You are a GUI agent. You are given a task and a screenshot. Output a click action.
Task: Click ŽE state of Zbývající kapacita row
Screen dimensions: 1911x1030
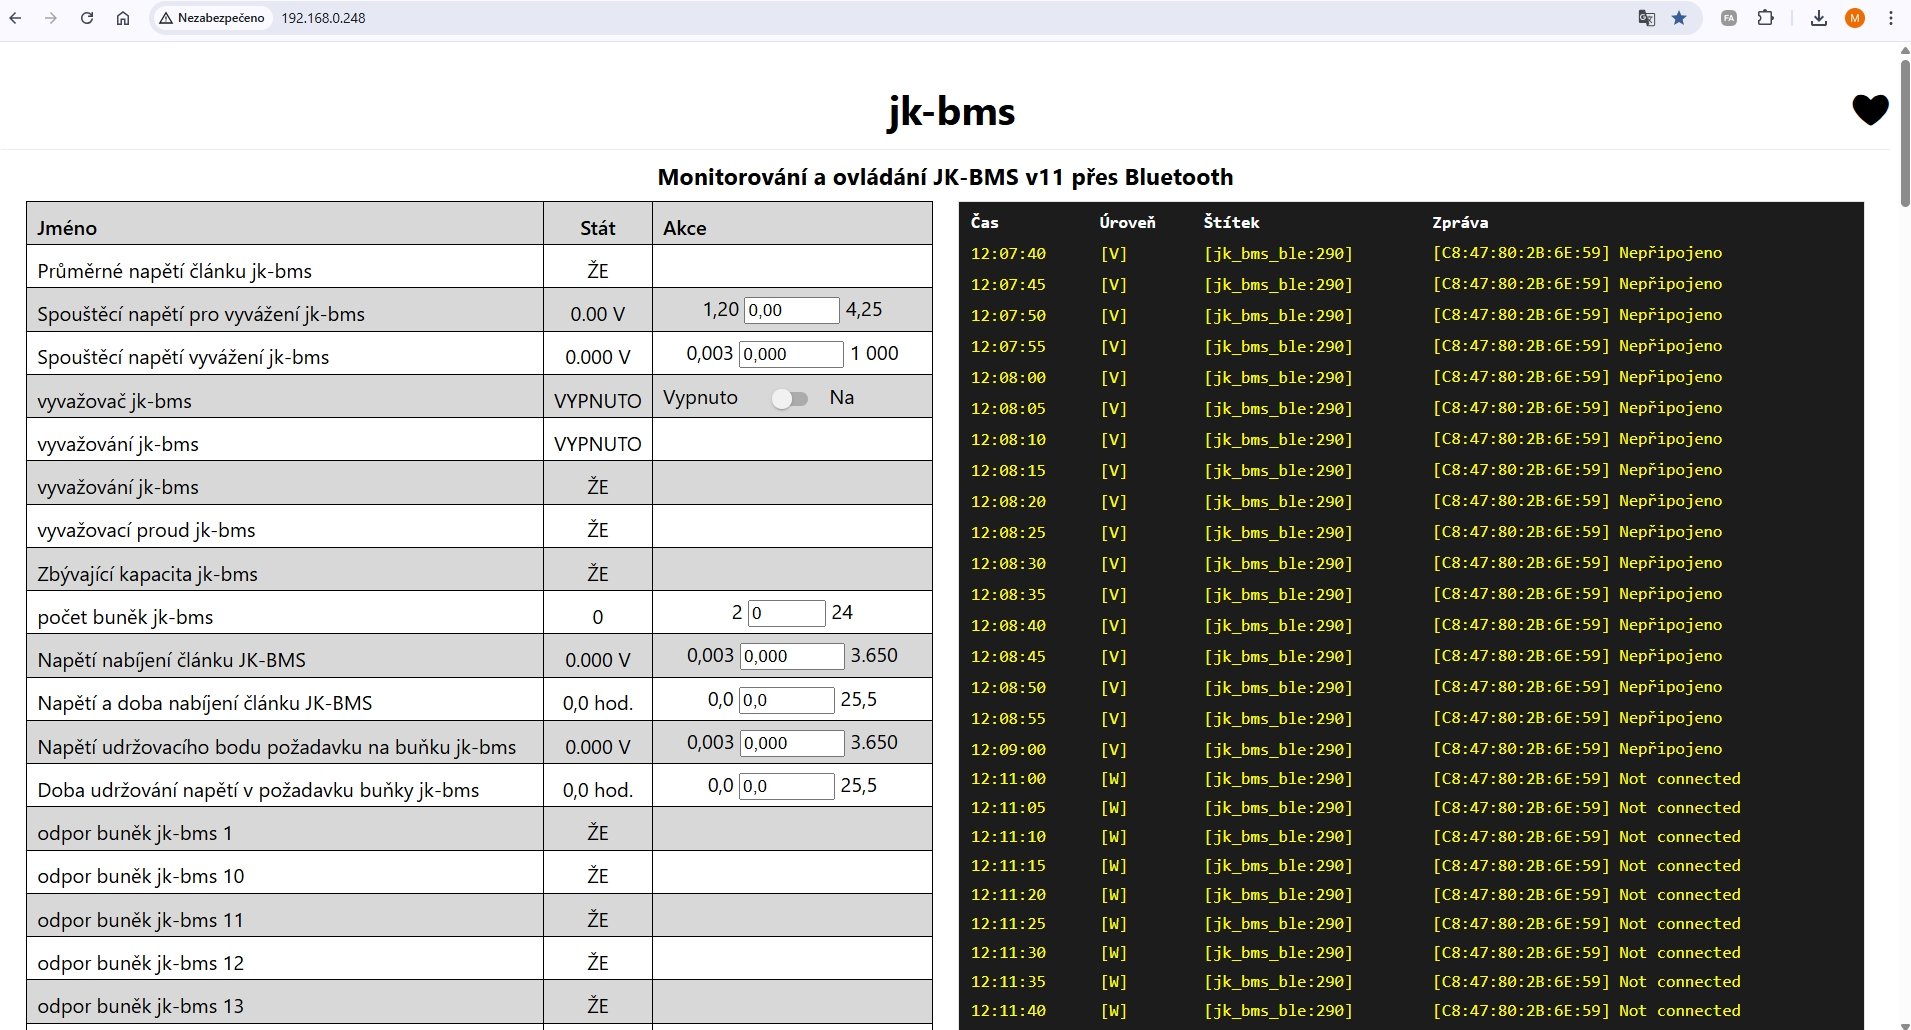coord(598,574)
